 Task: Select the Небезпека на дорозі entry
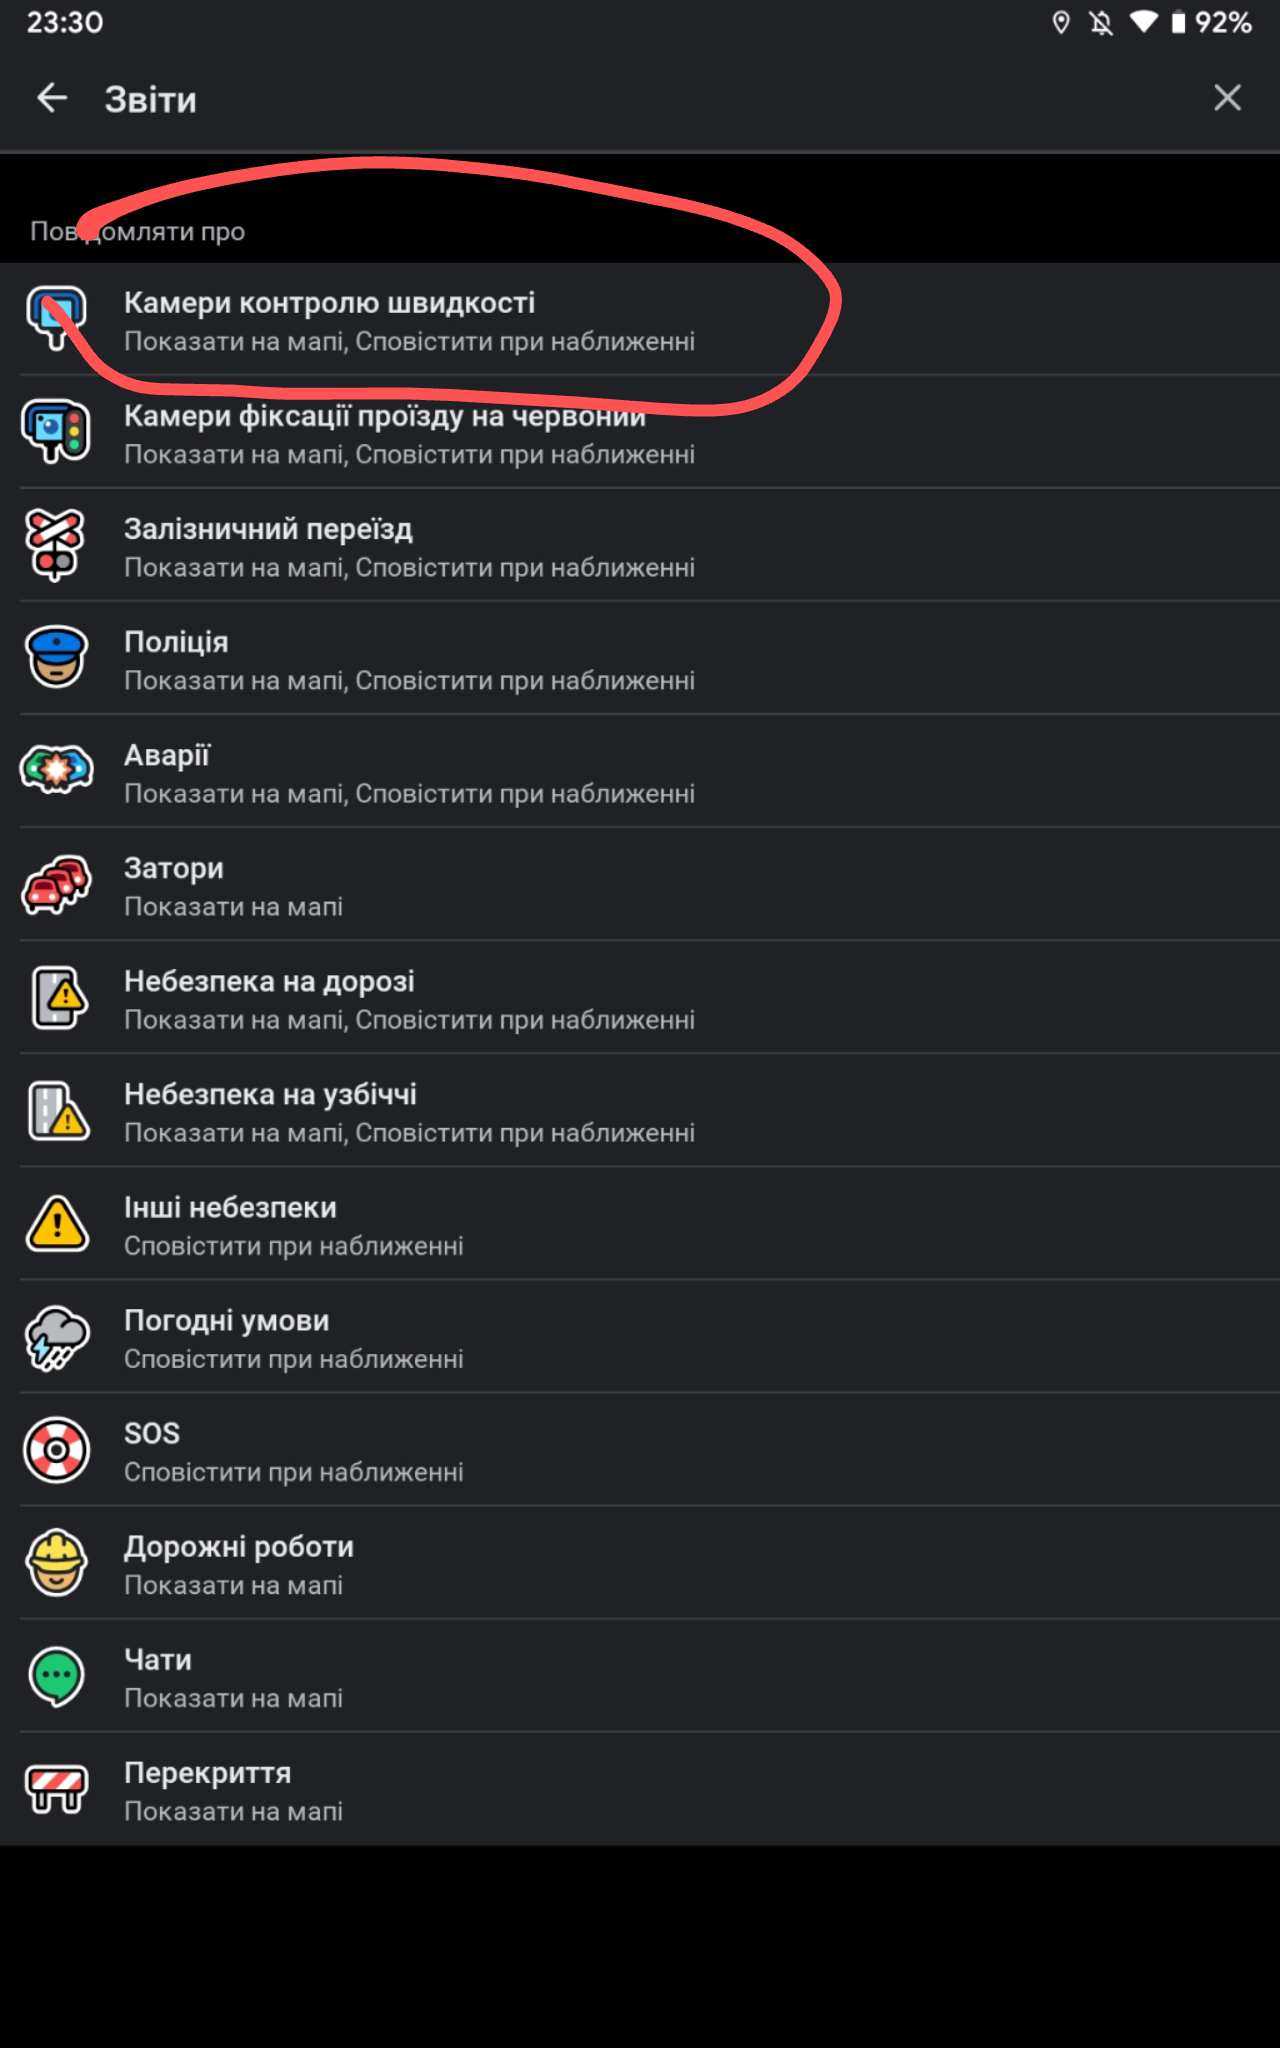tap(409, 999)
